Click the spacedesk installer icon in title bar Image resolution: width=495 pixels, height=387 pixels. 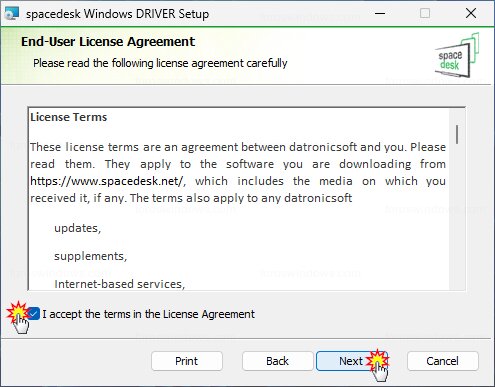click(x=11, y=13)
